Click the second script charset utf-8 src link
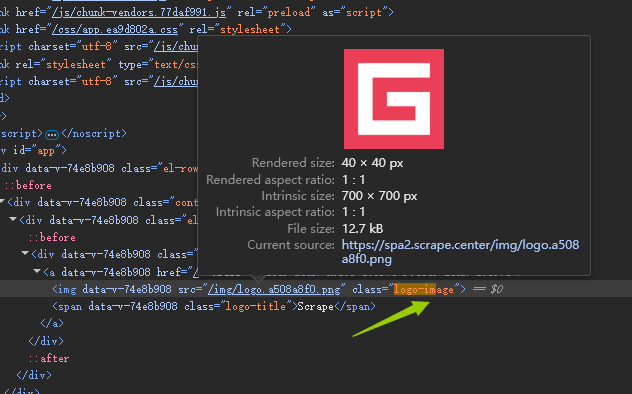 pyautogui.click(x=176, y=81)
